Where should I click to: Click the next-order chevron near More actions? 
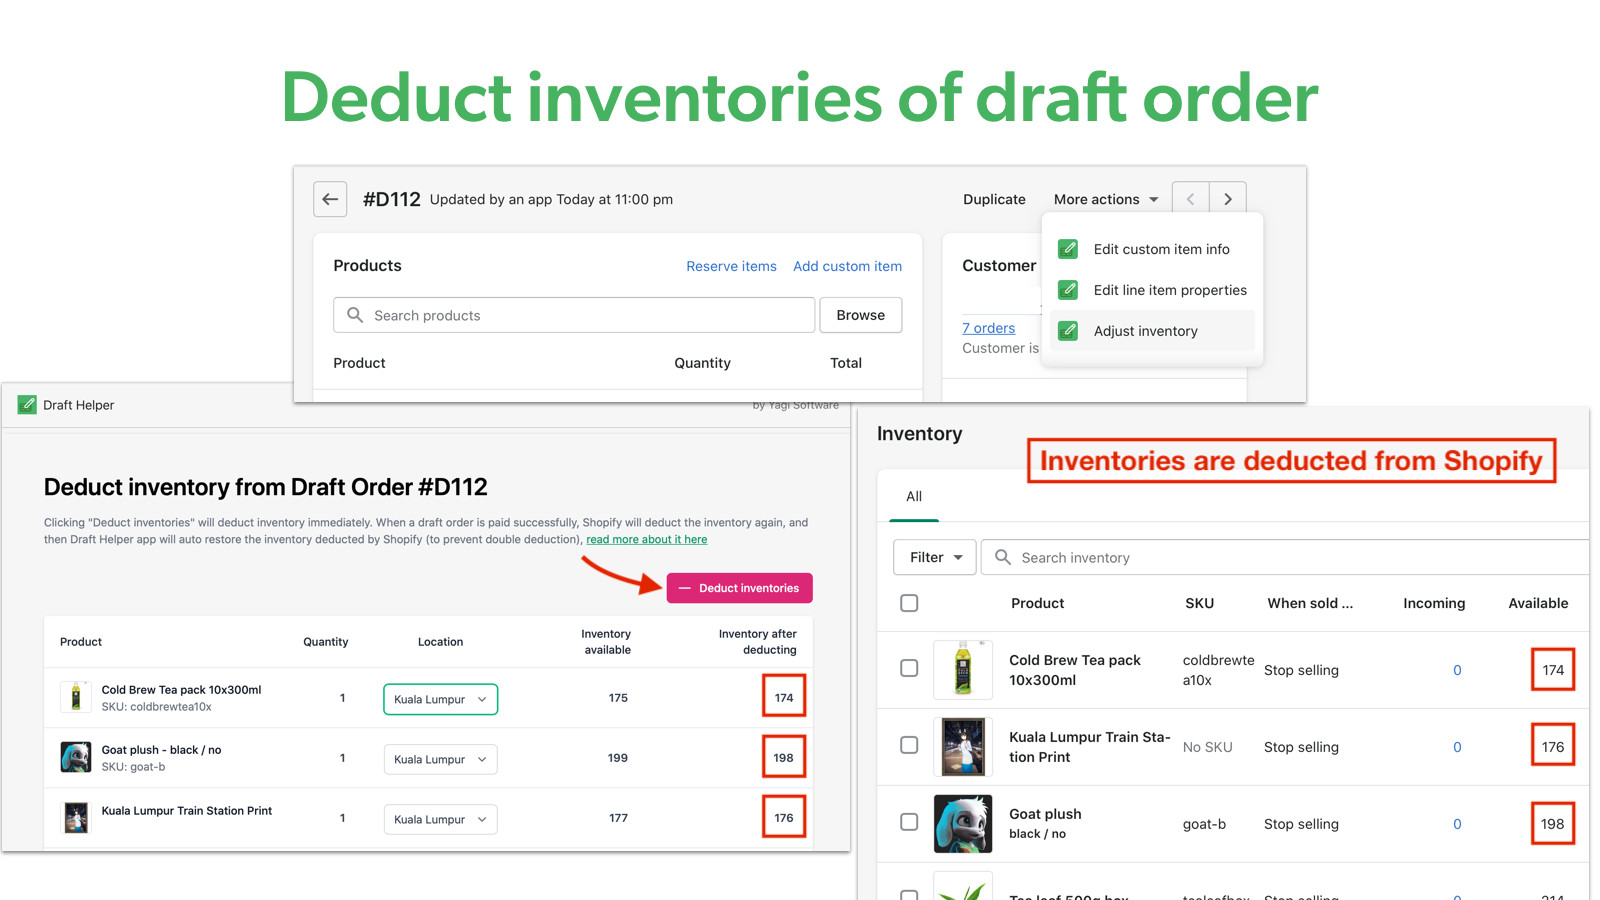click(x=1228, y=199)
